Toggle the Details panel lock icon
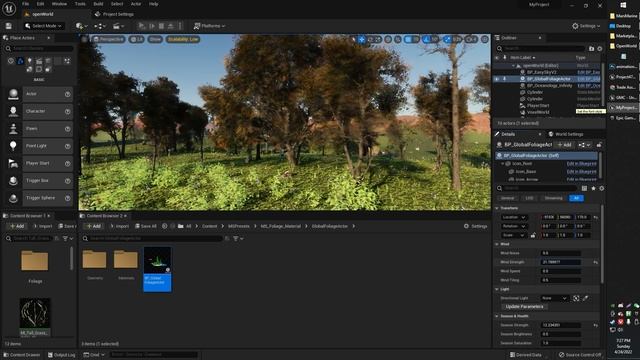 tap(599, 145)
